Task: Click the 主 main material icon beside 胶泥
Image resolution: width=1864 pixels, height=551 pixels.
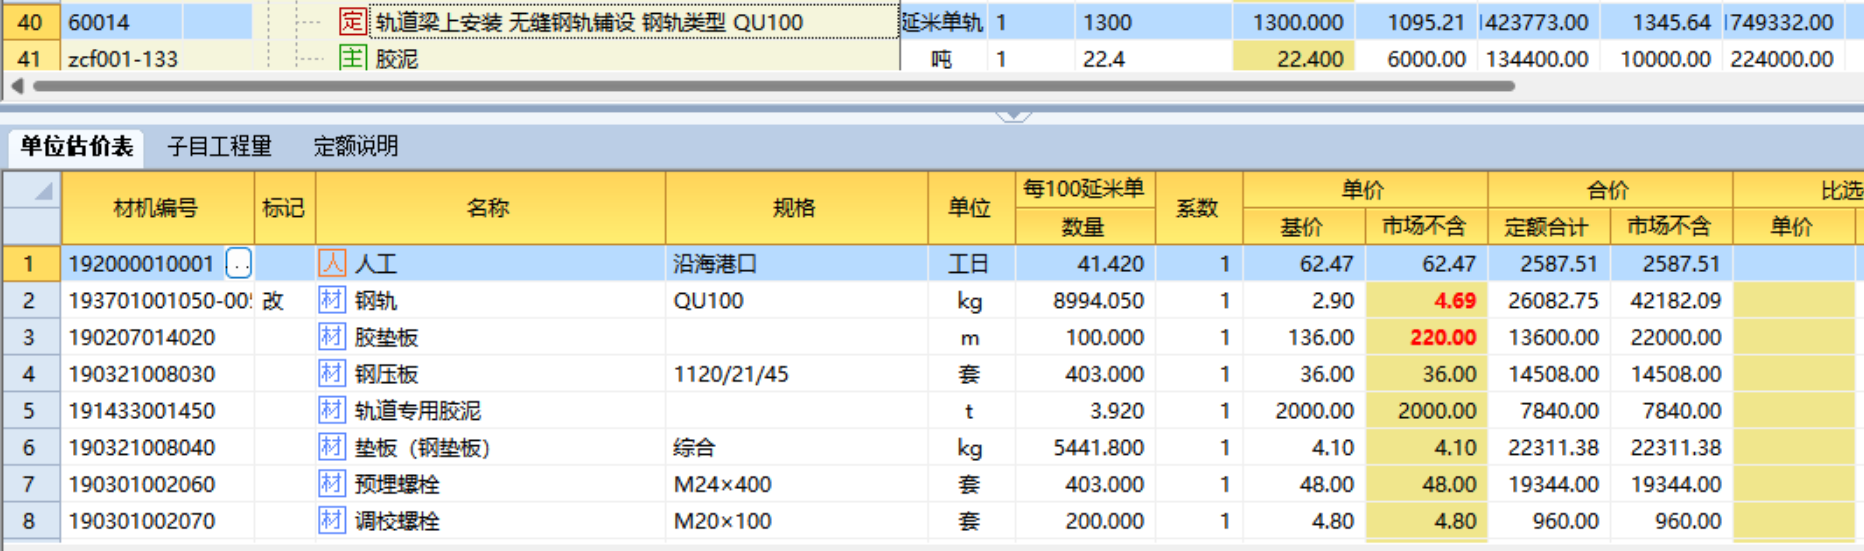Action: coord(352,58)
